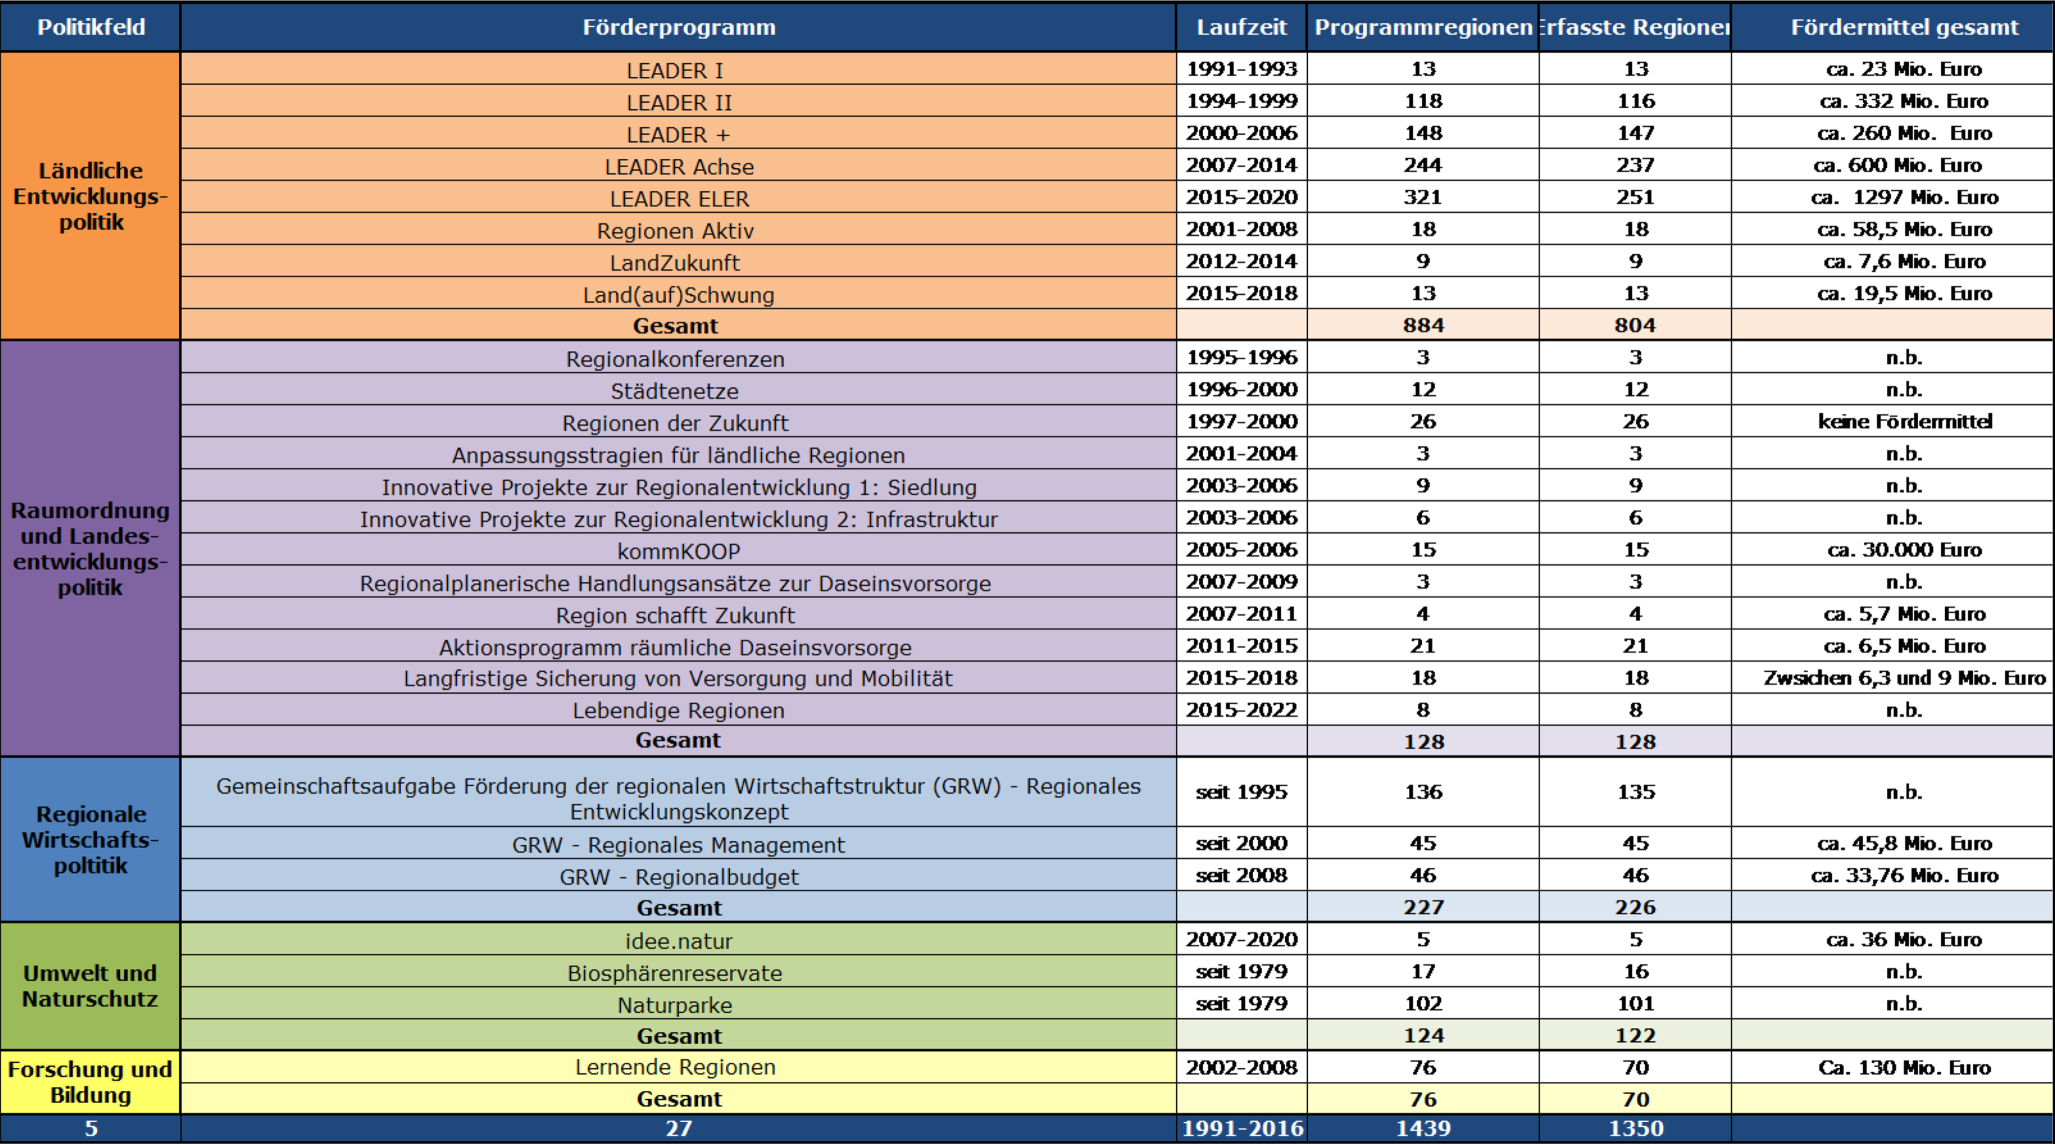Click the LEADER I program cell
The width and height of the screenshot is (2055, 1144).
[678, 69]
